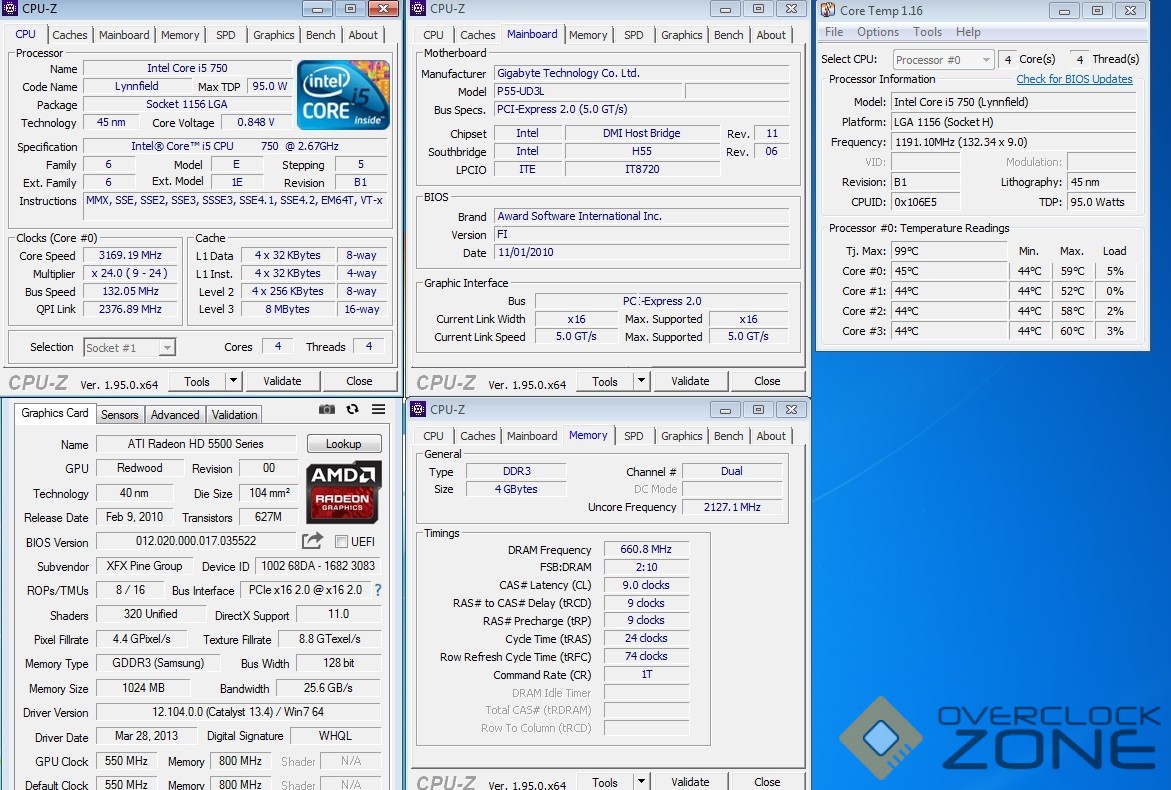1171x790 pixels.
Task: Open the Advanced tab in GPU-Z
Action: coord(175,415)
